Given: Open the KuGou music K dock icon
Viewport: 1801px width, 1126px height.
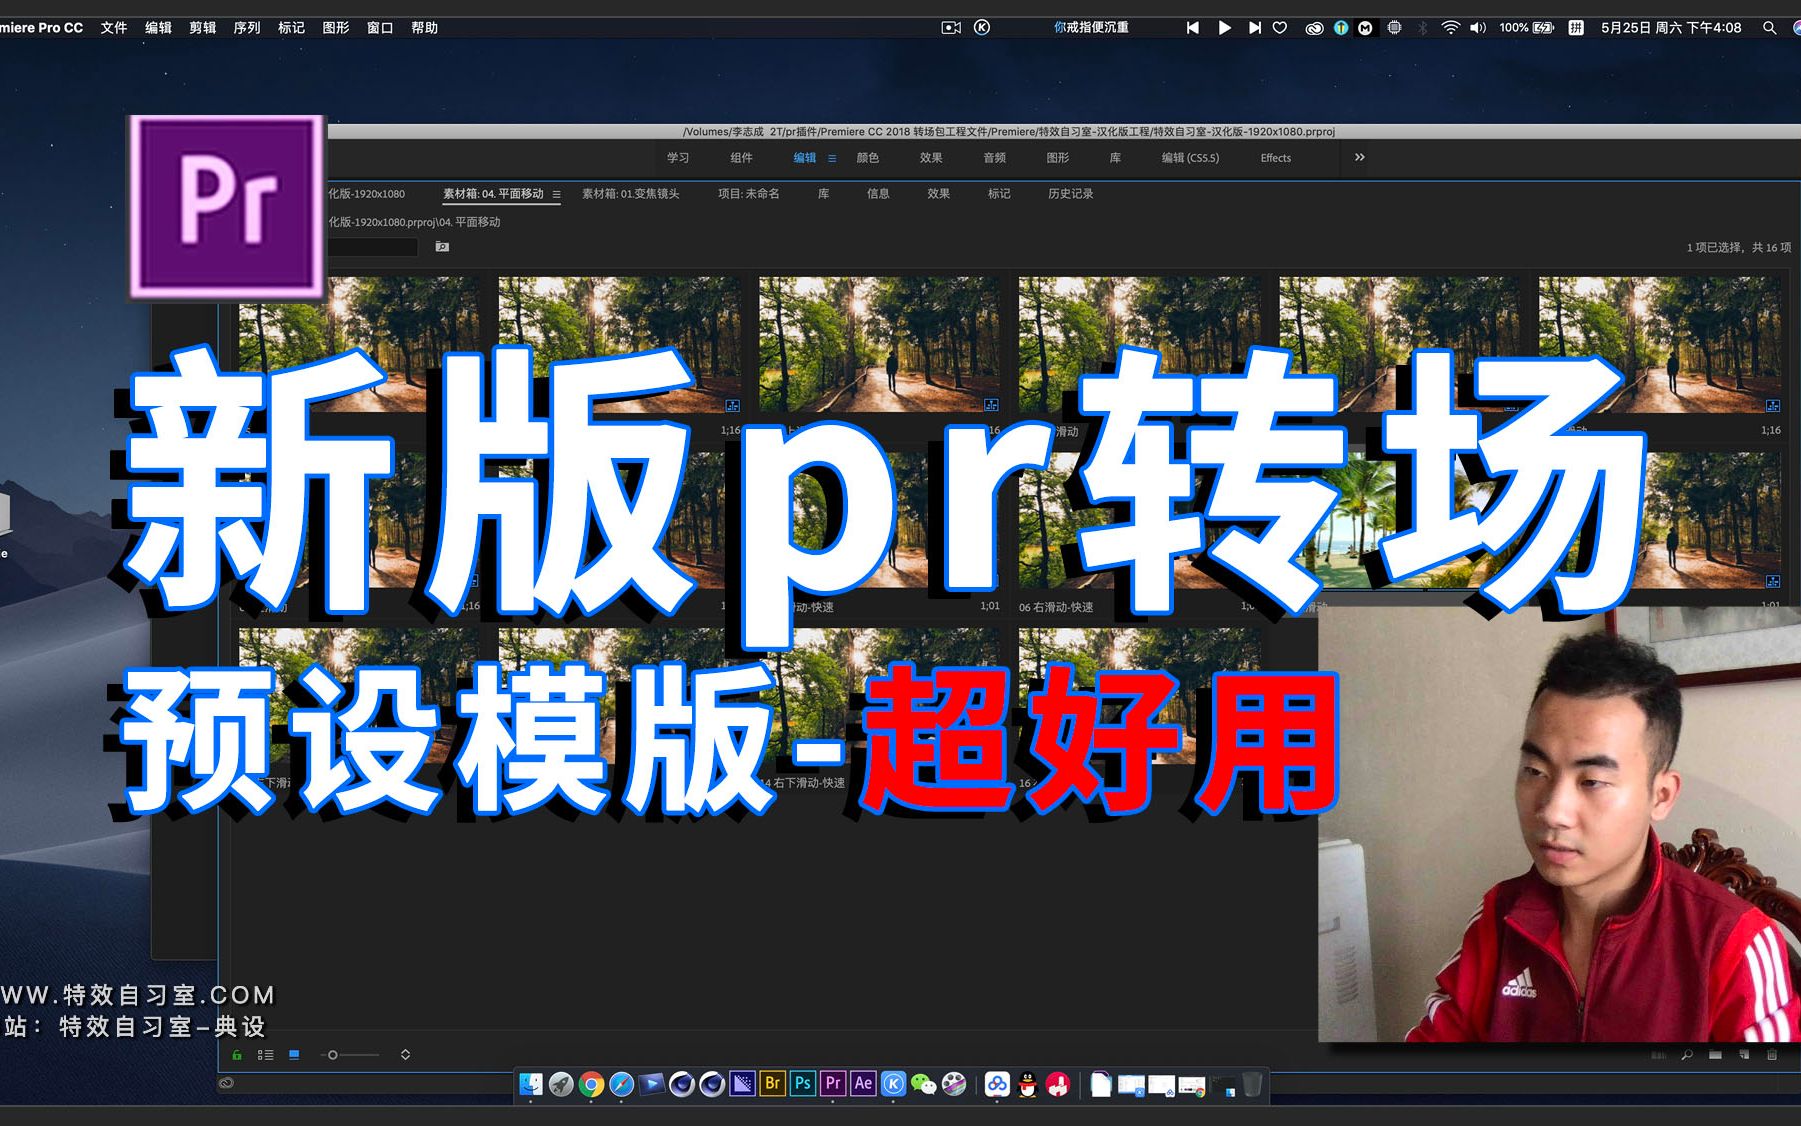Looking at the screenshot, I should [893, 1084].
